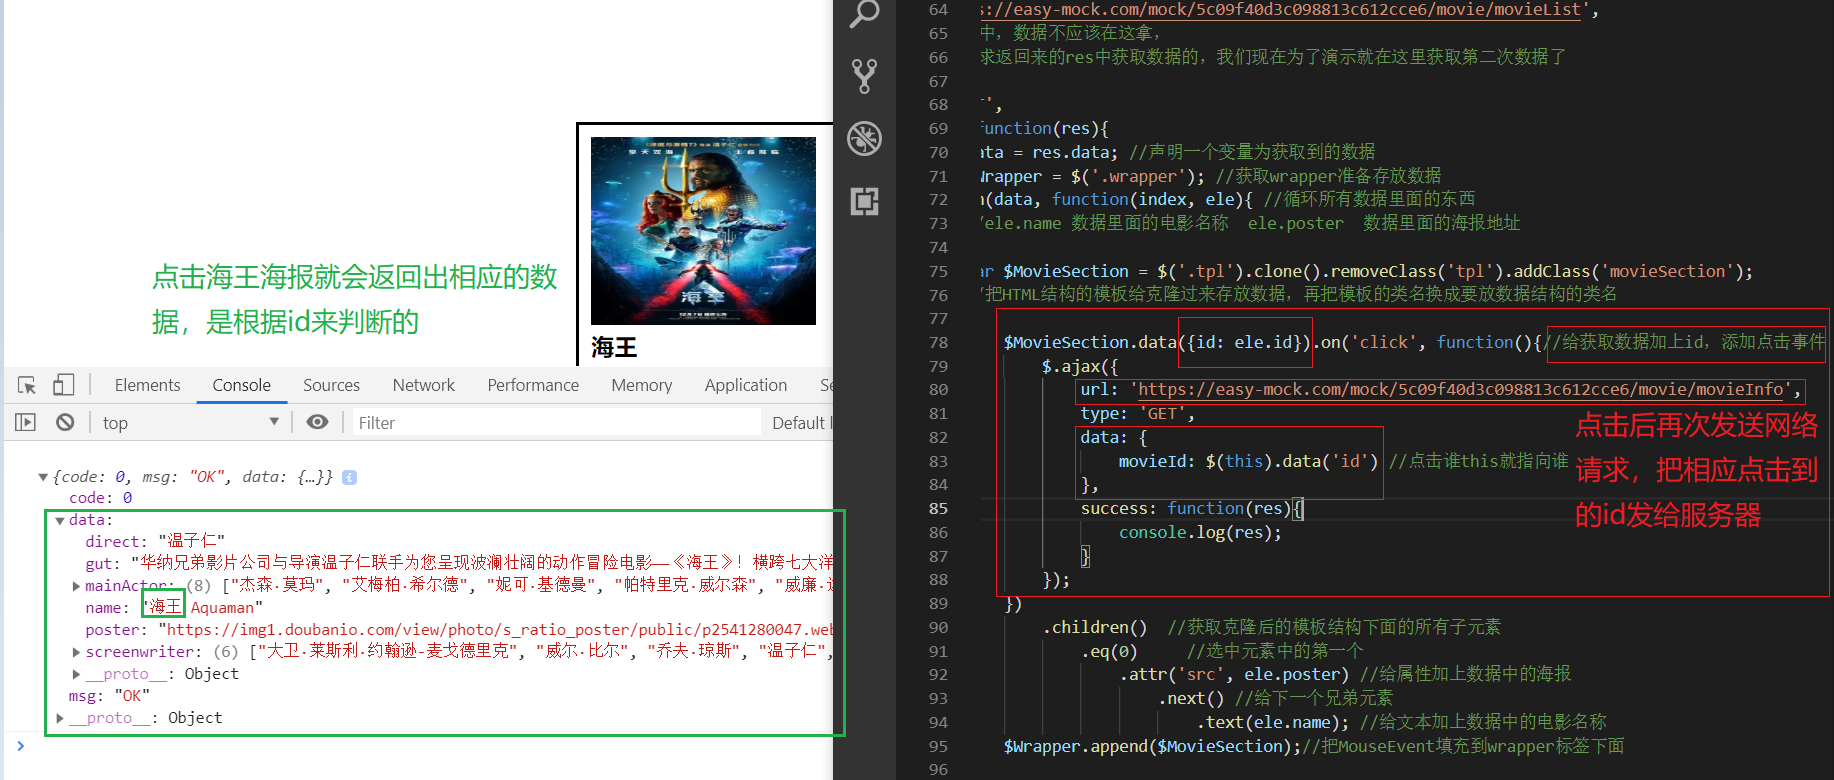1834x780 pixels.
Task: Open the Extensions view in VS Code
Action: point(864,201)
